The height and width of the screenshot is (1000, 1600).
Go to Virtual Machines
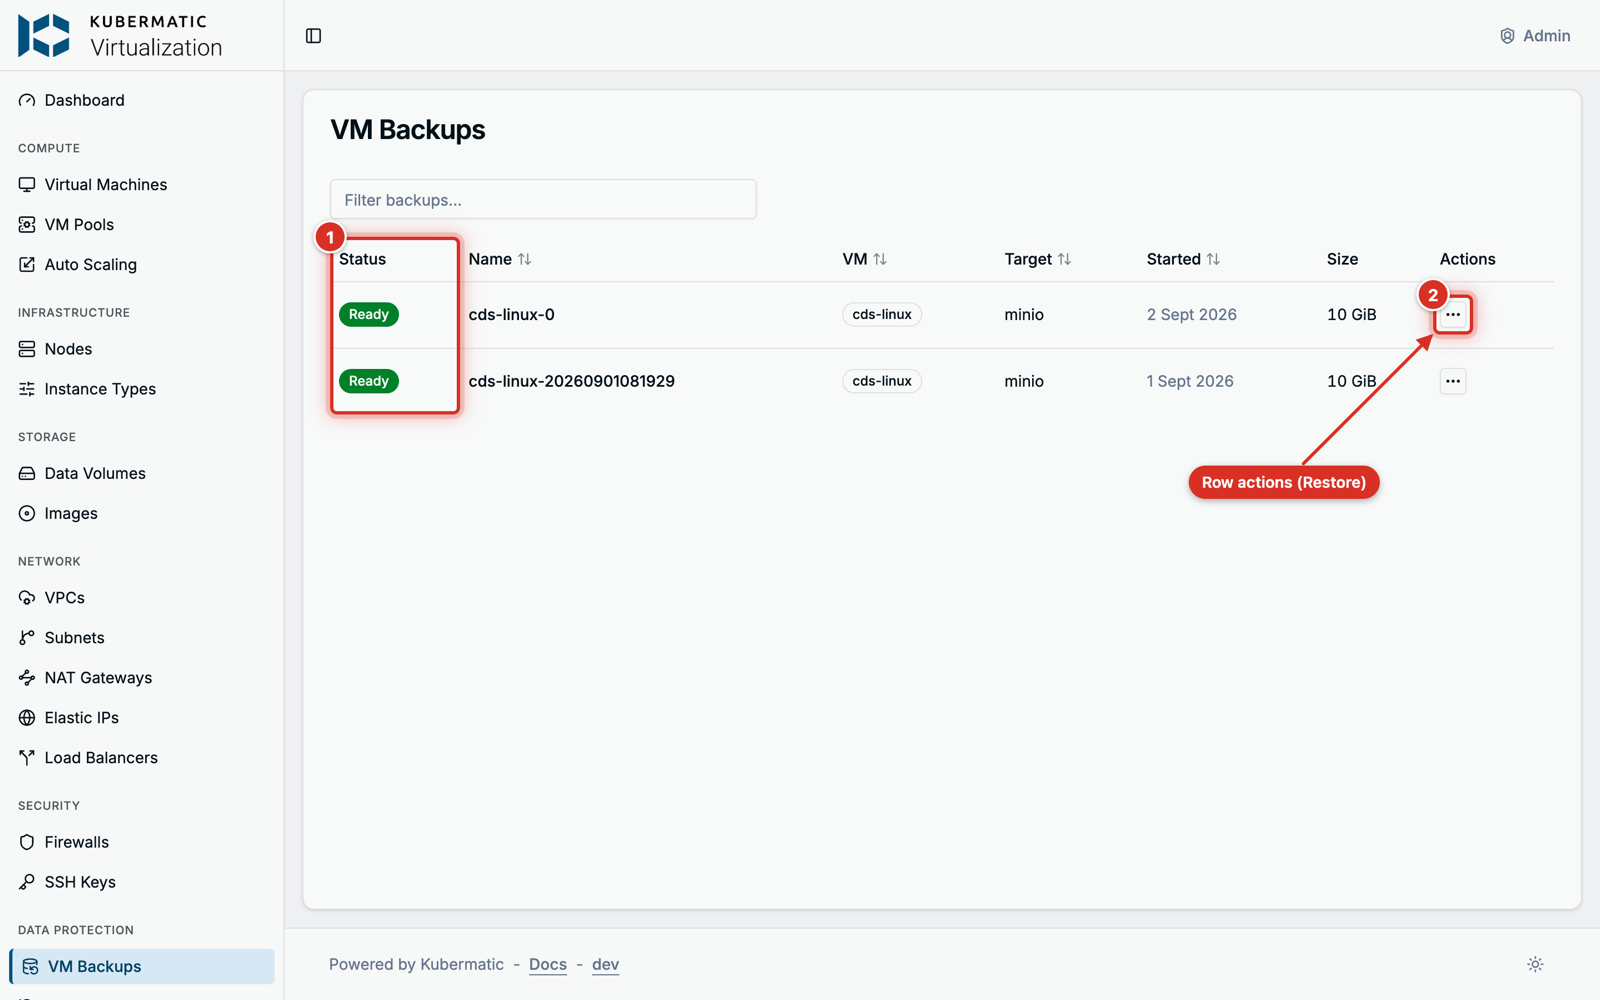pyautogui.click(x=141, y=184)
